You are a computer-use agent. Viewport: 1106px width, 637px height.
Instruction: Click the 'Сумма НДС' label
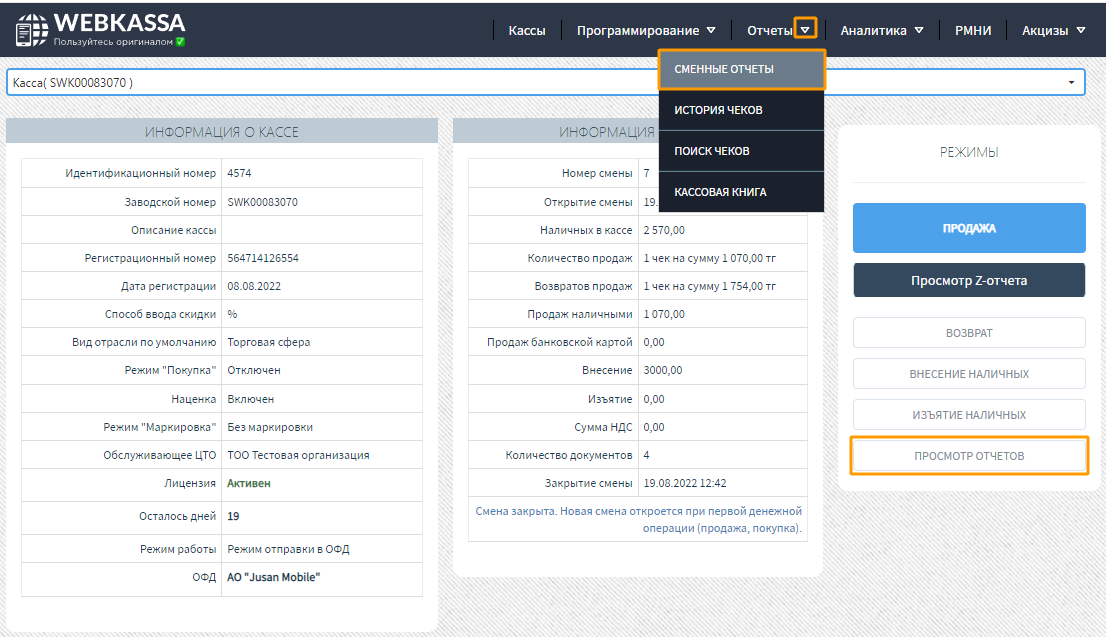tap(603, 427)
